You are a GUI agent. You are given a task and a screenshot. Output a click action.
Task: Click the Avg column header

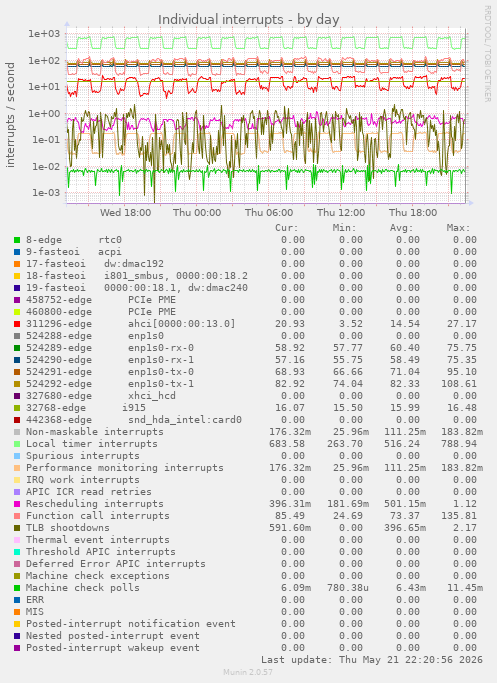pos(402,228)
